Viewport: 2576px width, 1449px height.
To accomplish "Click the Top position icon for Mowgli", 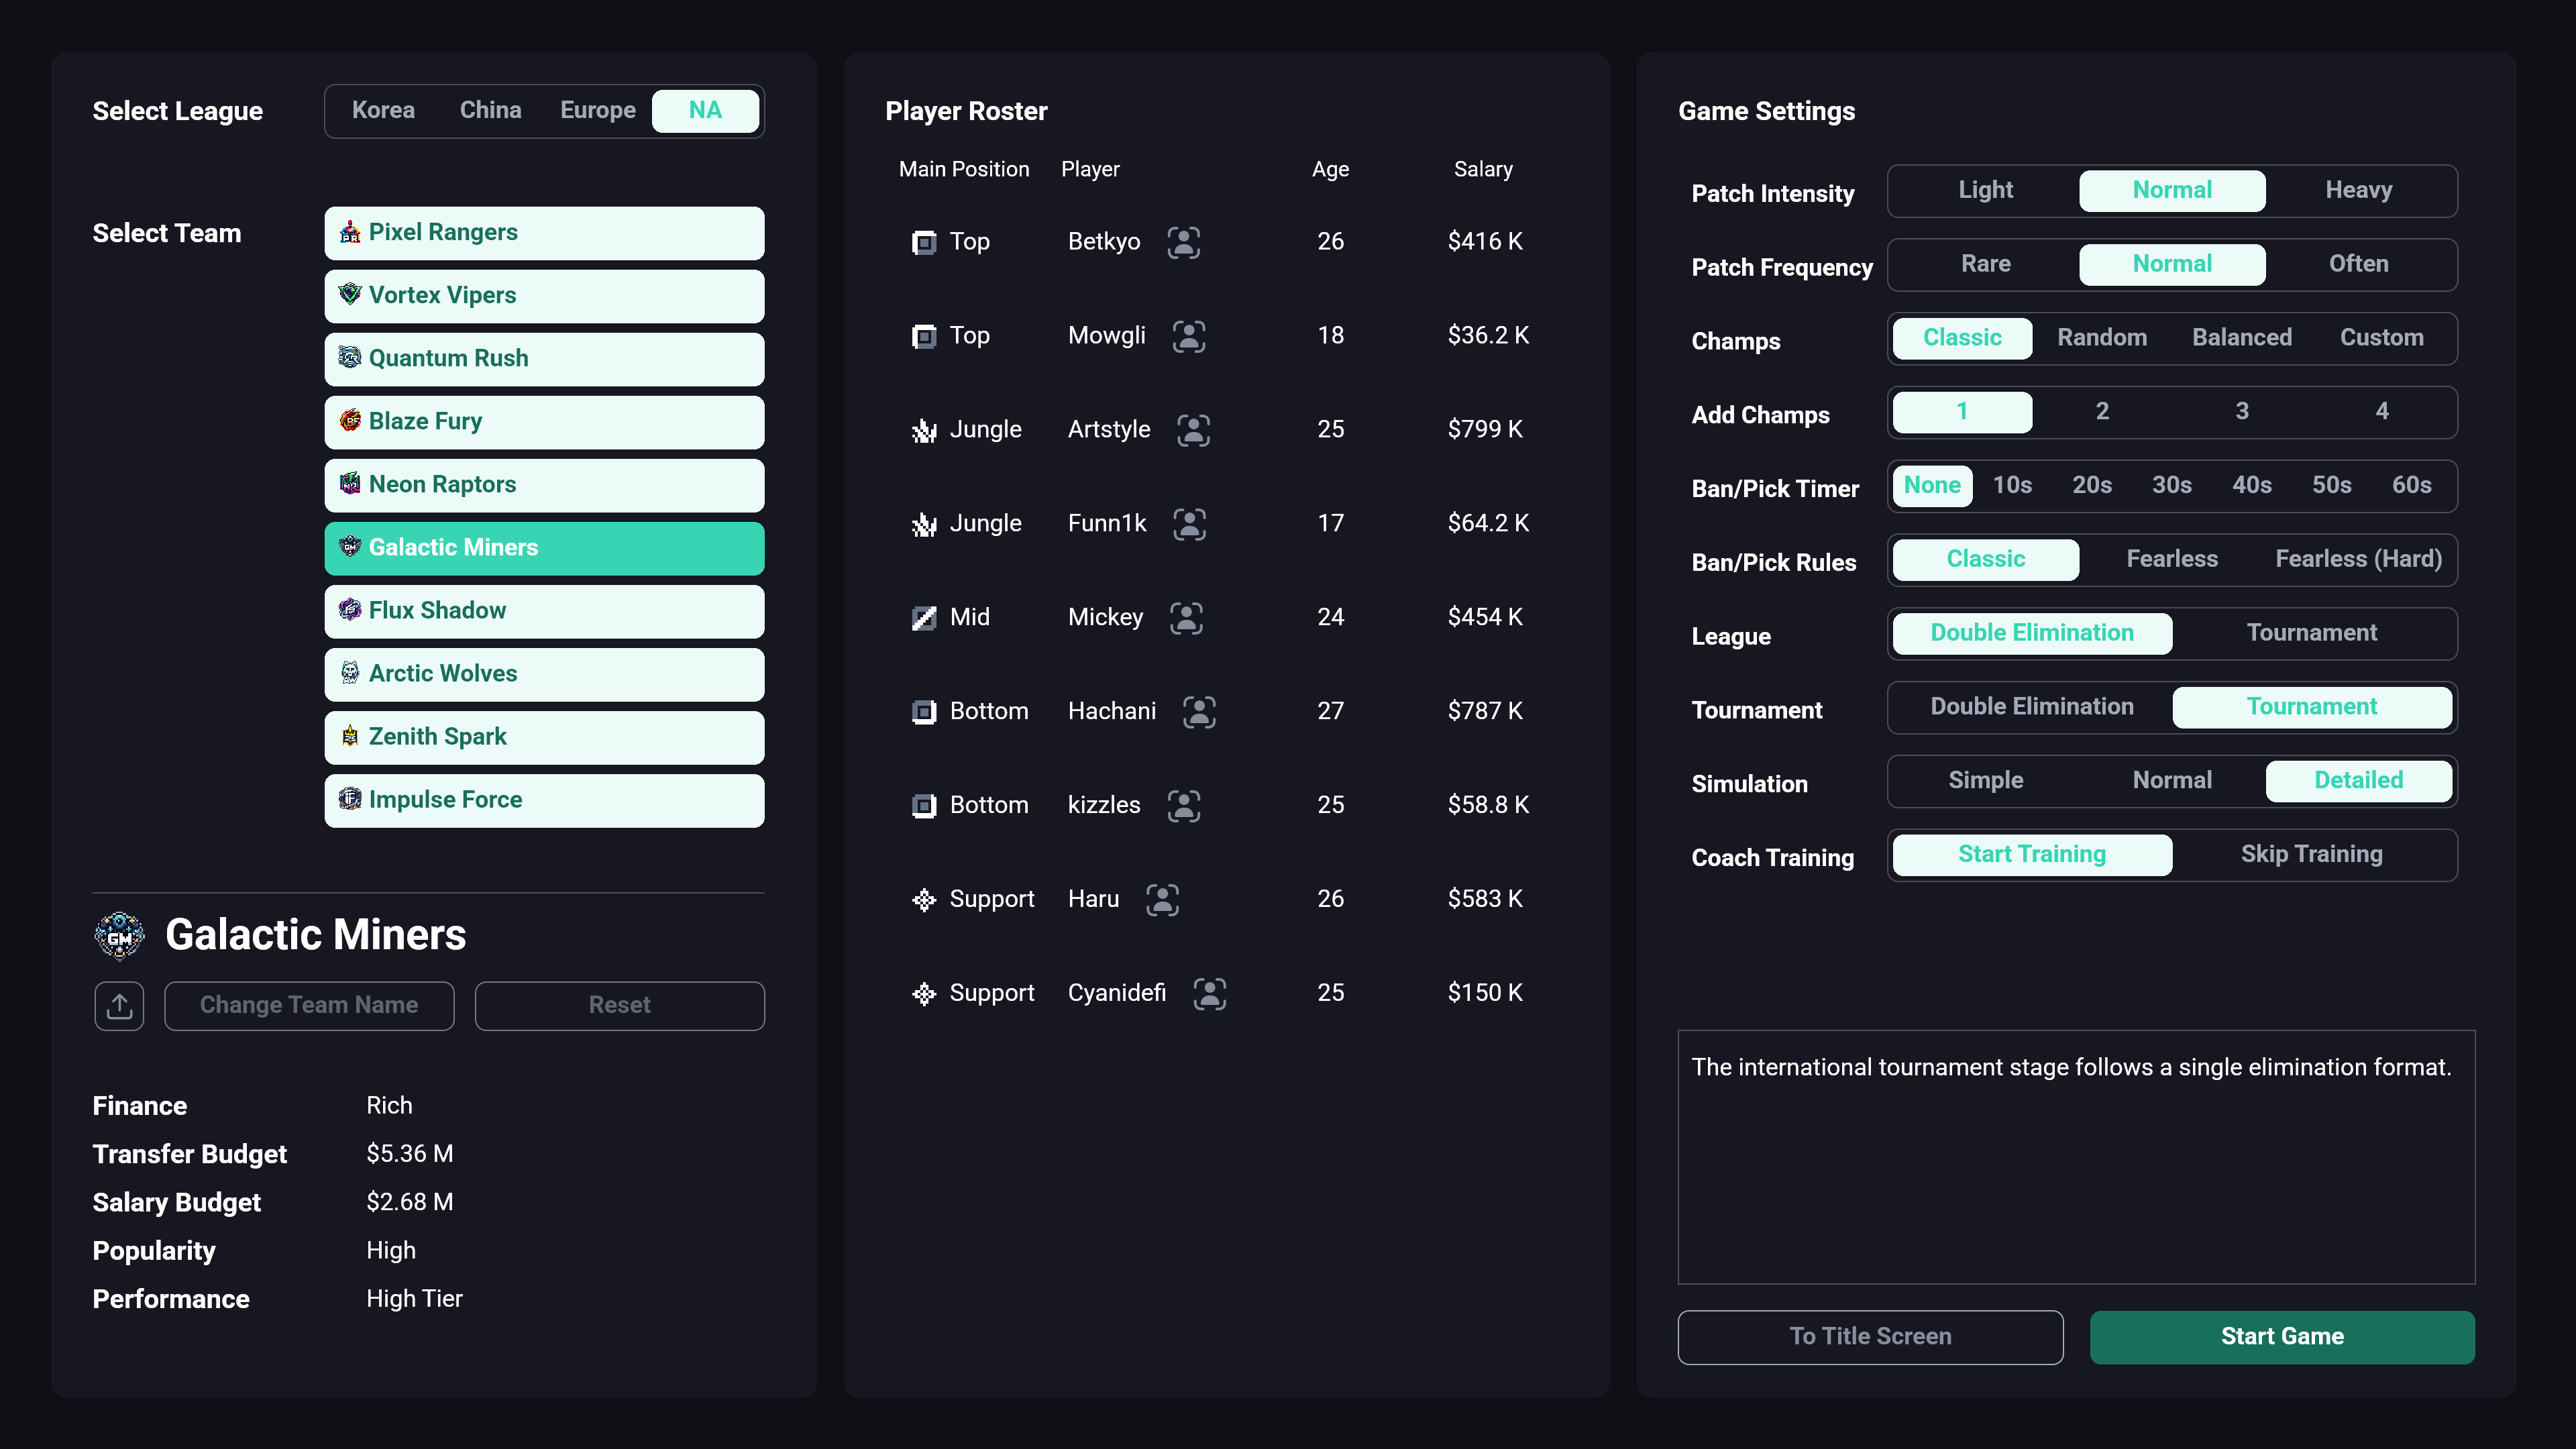I will click(924, 336).
